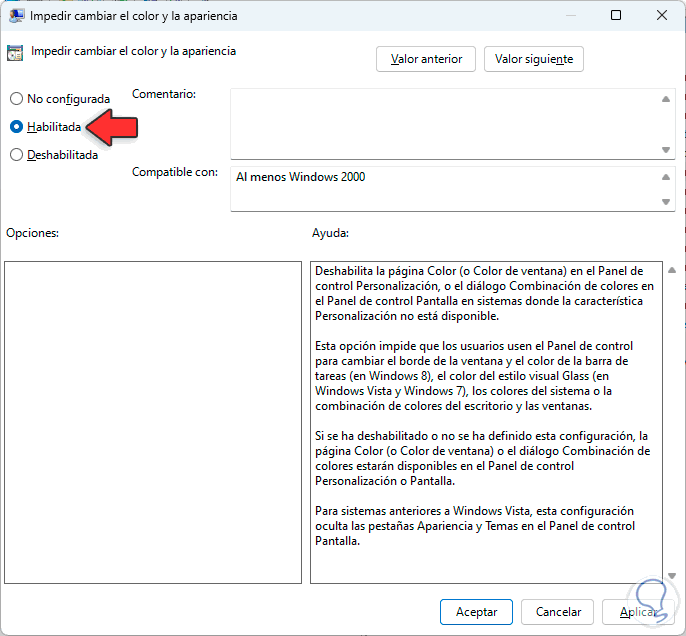The height and width of the screenshot is (636, 686).
Task: Go to "Valor siguiente" policy setting
Action: pos(534,59)
